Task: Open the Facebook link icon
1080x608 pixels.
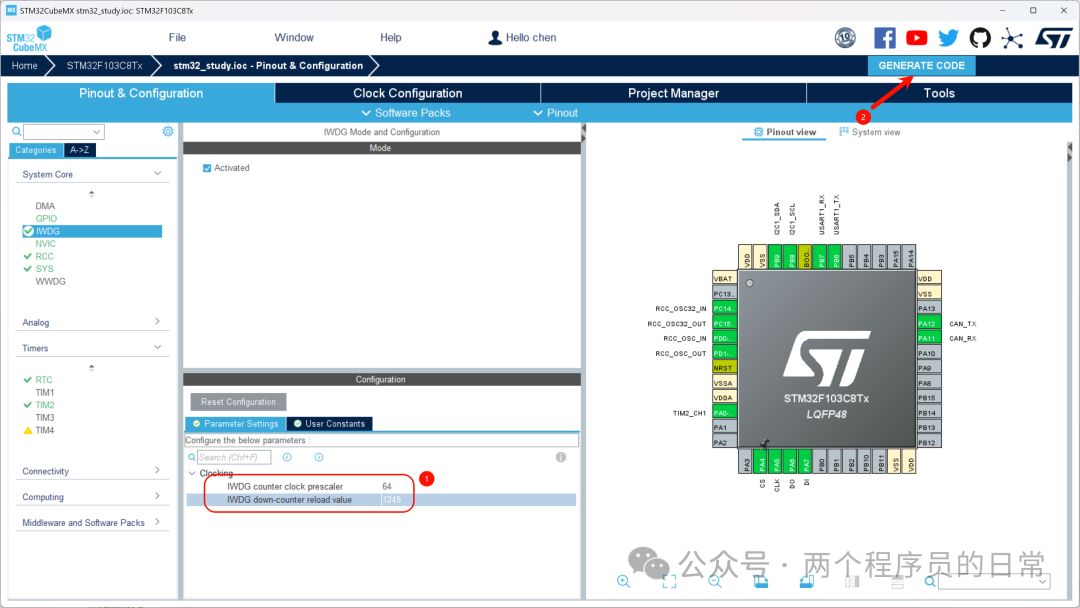Action: 884,38
